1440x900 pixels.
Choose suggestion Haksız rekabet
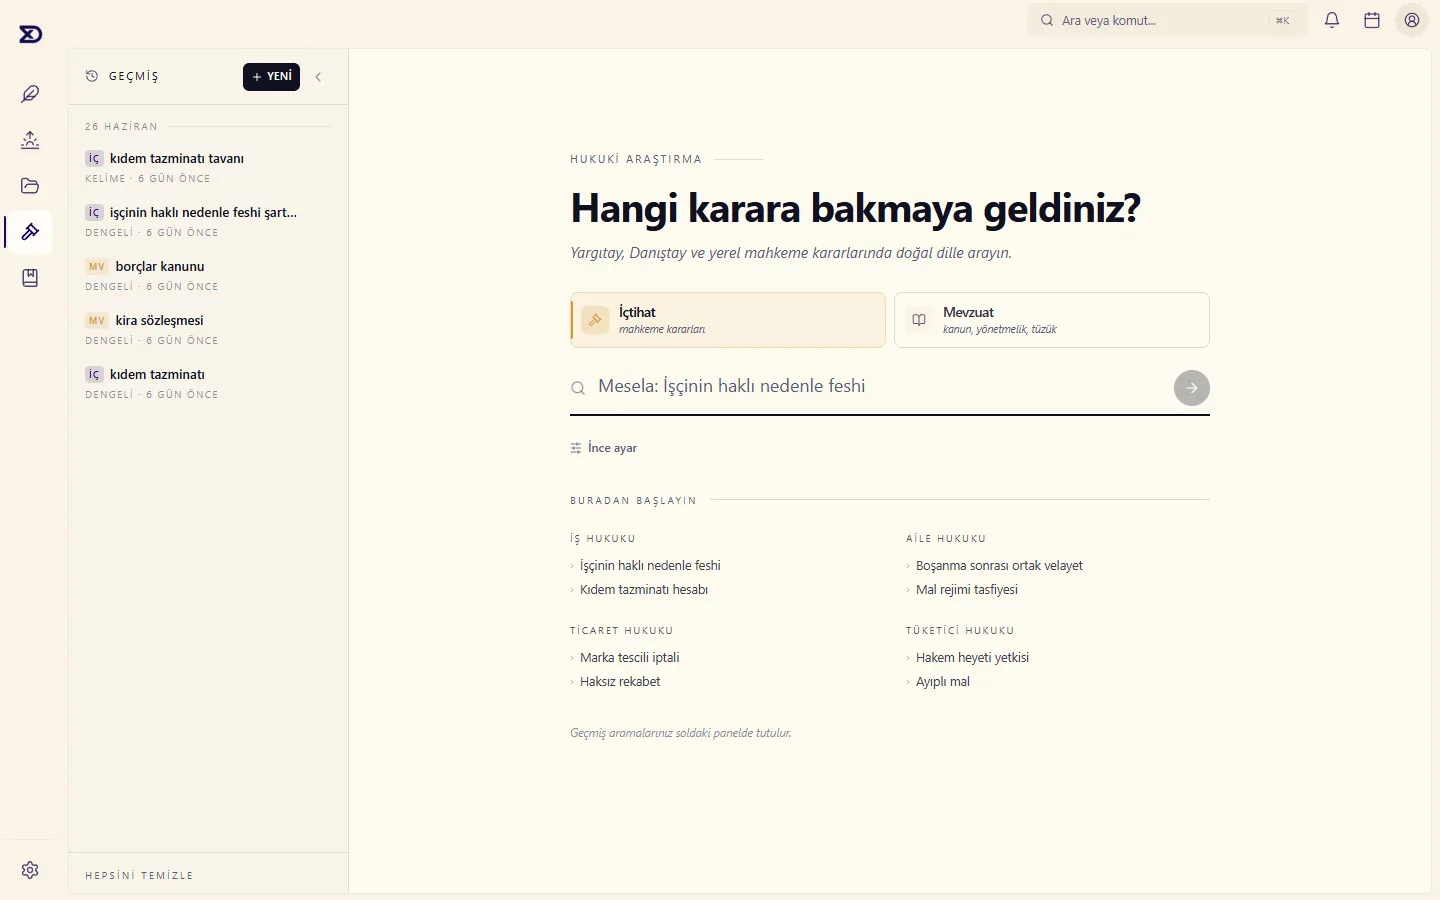(620, 682)
